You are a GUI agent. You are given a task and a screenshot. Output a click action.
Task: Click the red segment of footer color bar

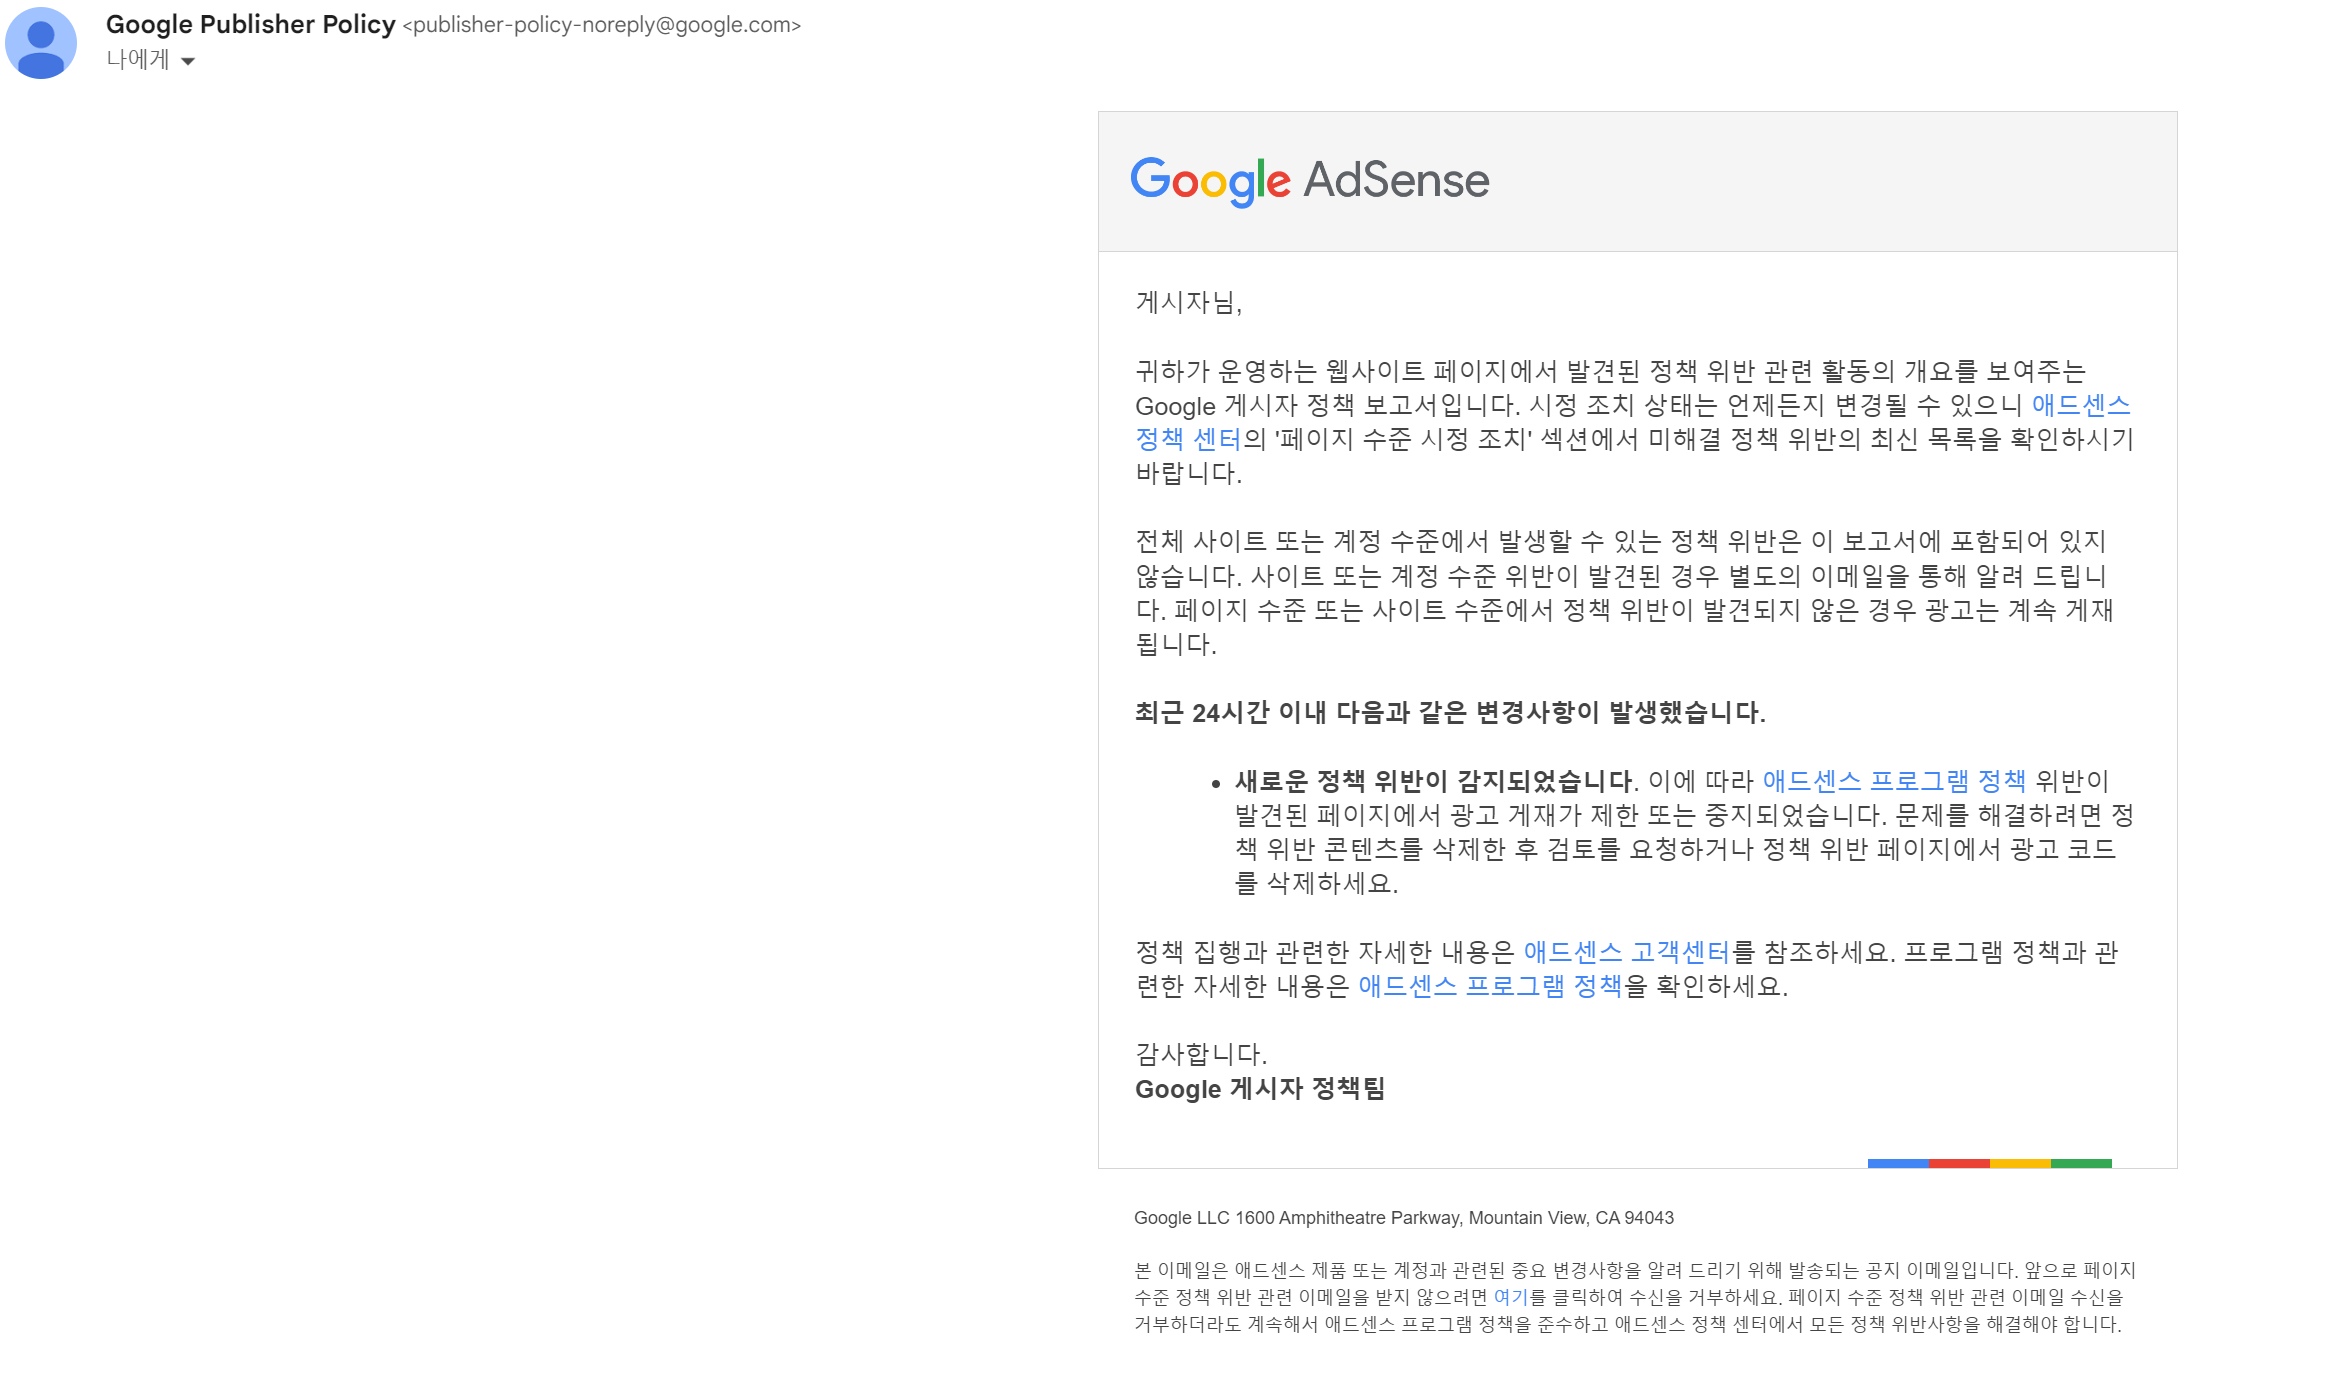click(x=1959, y=1163)
